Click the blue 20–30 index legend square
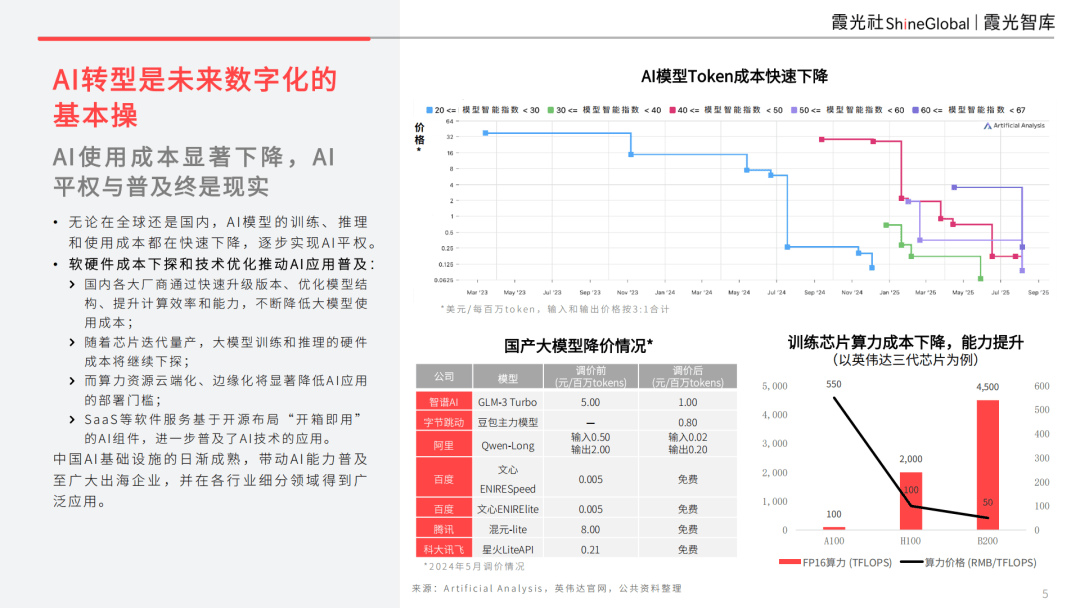This screenshot has height=608, width=1080. pyautogui.click(x=429, y=109)
